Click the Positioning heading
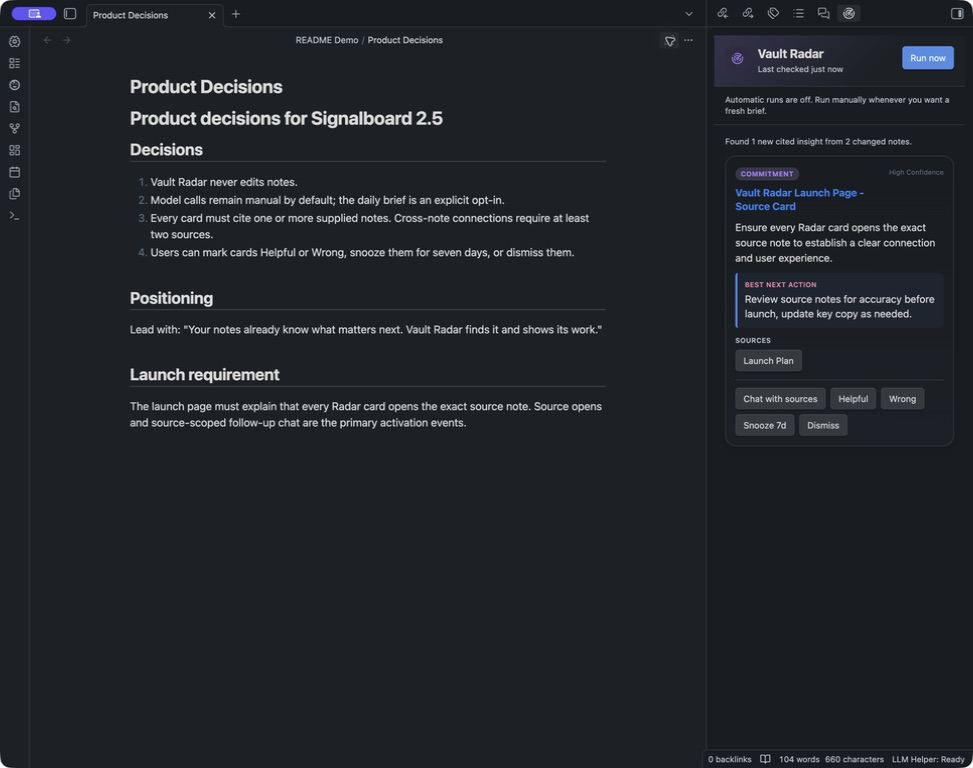973x768 pixels. point(171,298)
